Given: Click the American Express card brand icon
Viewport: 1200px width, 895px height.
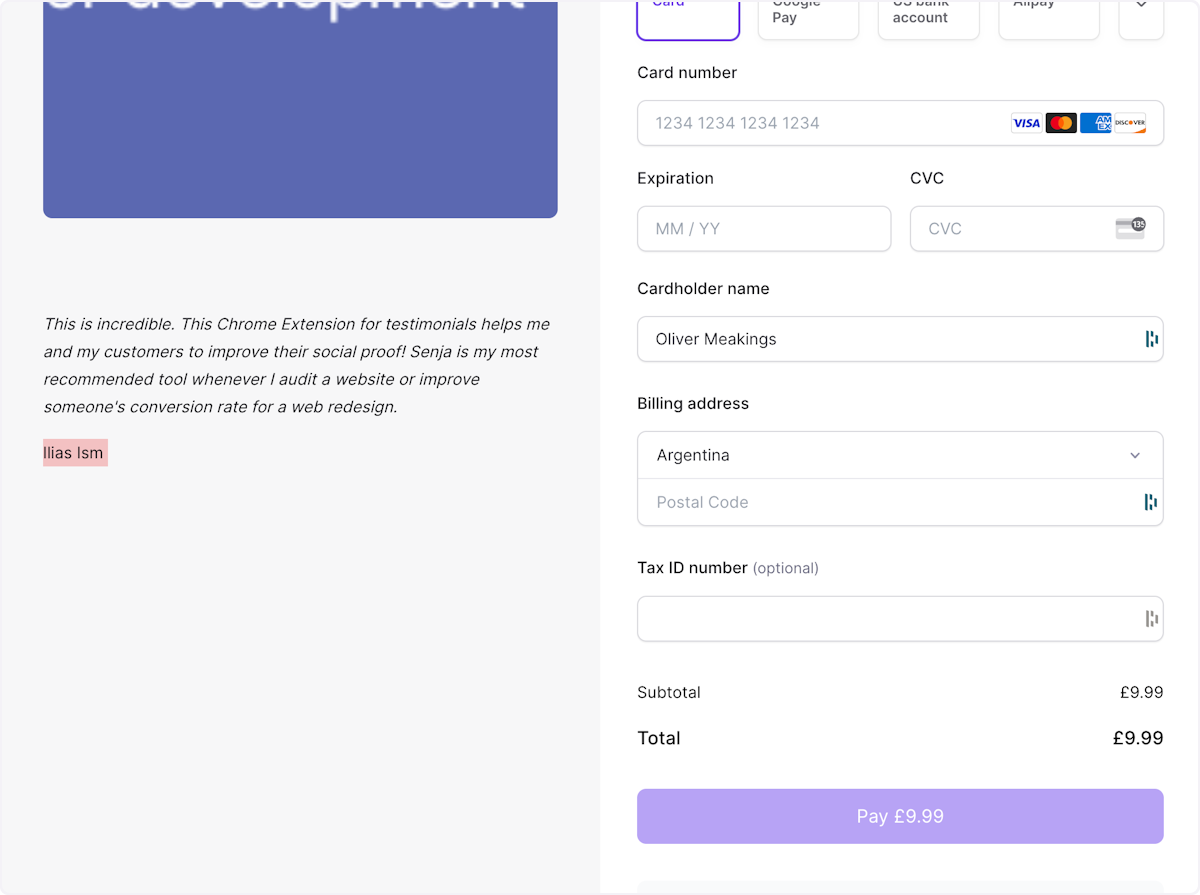Looking at the screenshot, I should click(1095, 122).
